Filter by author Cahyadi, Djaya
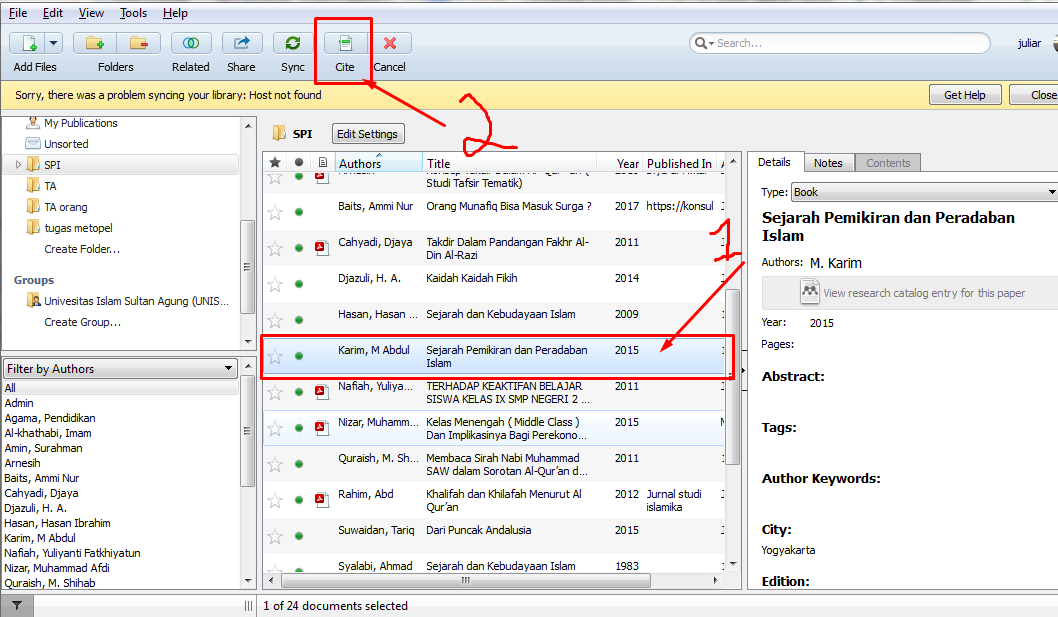1058x617 pixels. (41, 493)
